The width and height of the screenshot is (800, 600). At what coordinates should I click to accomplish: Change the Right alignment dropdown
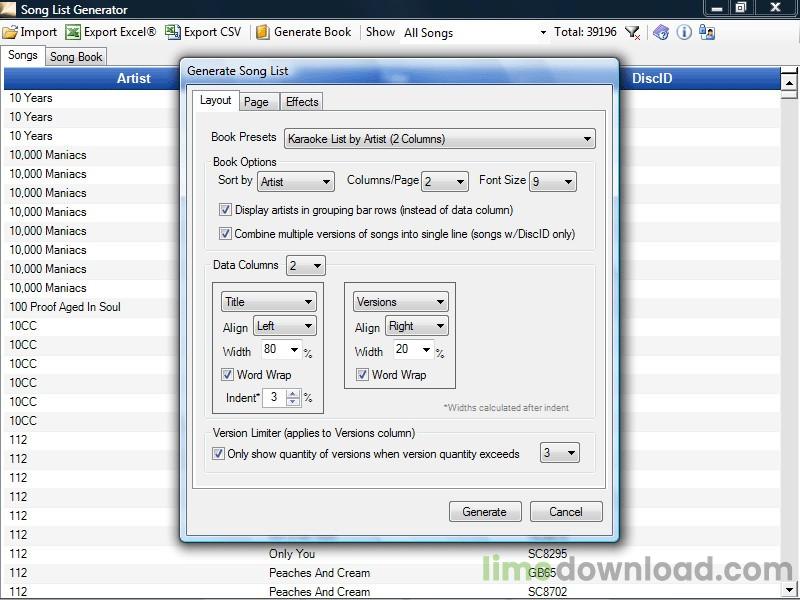coord(417,326)
